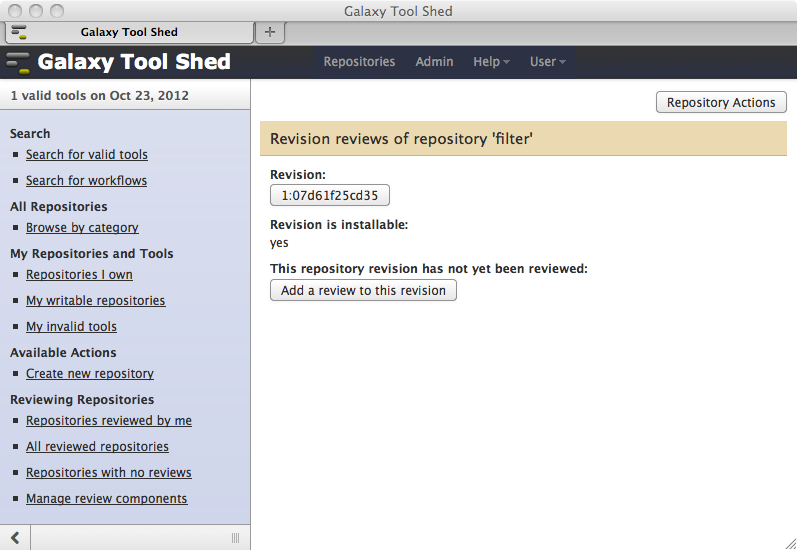Click the 'Reviewing Repositories' section heading
Viewport: 797px width, 550px height.
82,400
